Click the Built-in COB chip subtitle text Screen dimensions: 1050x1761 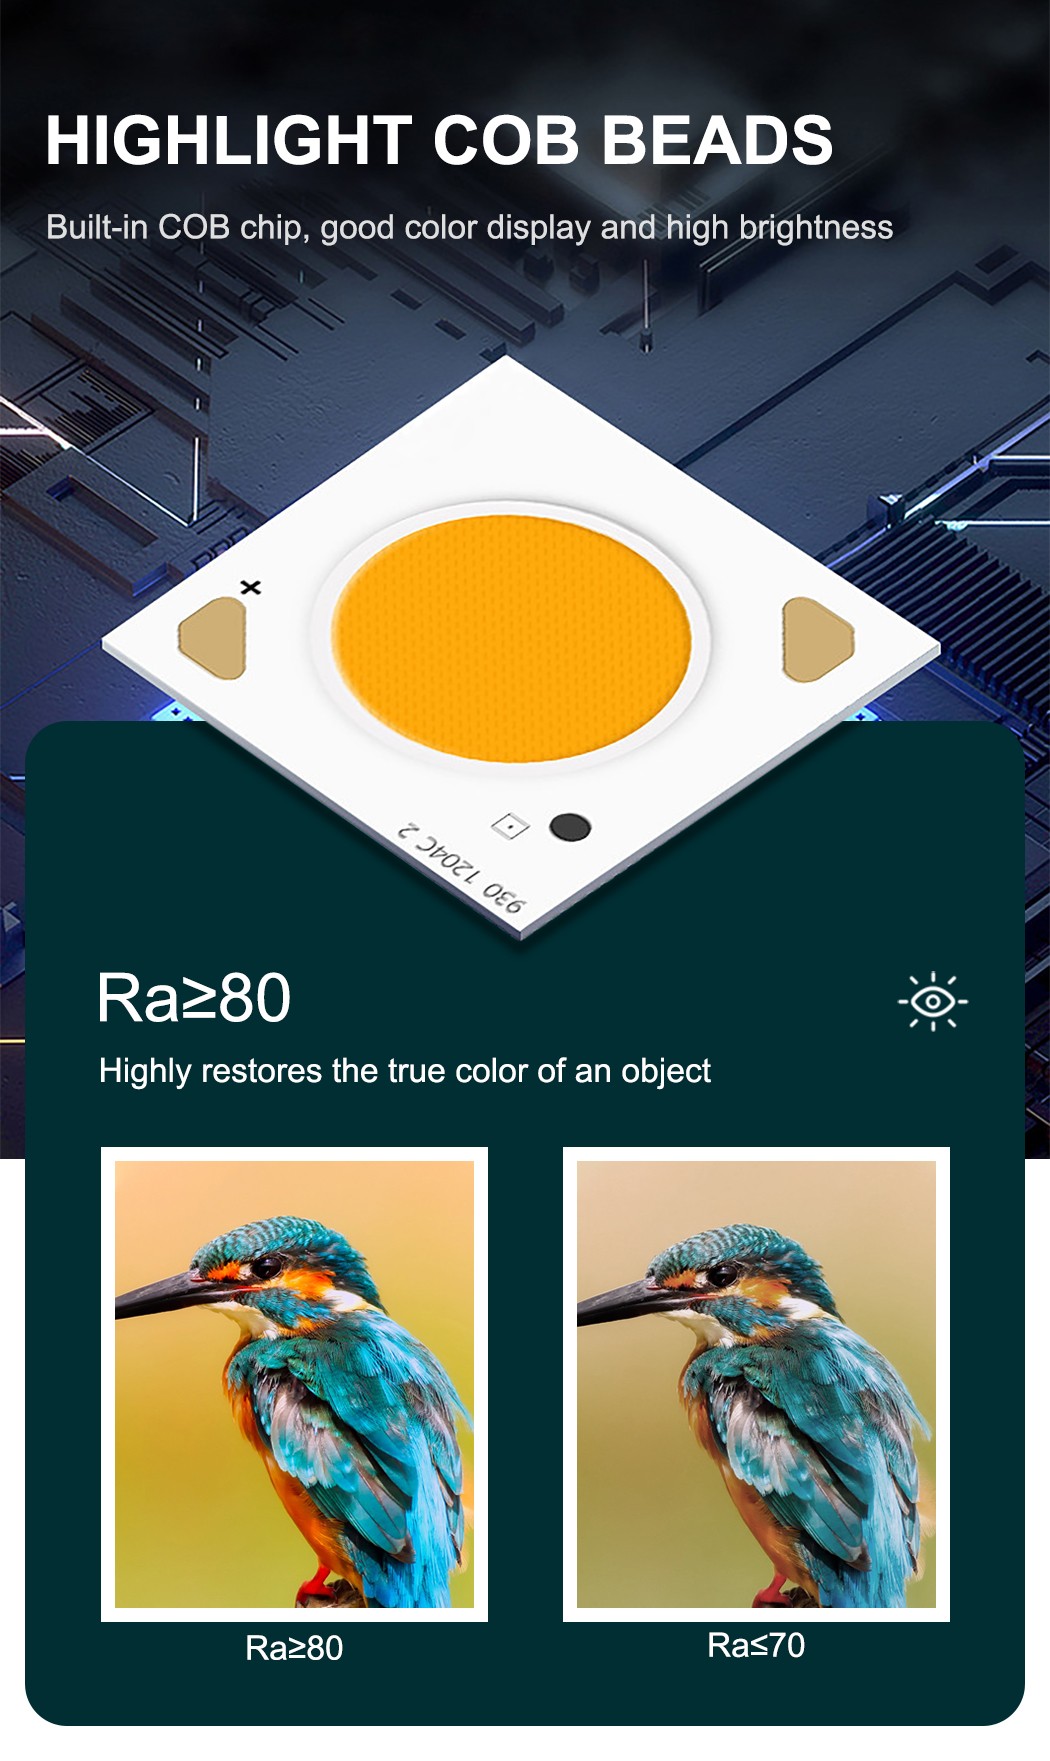click(x=469, y=228)
